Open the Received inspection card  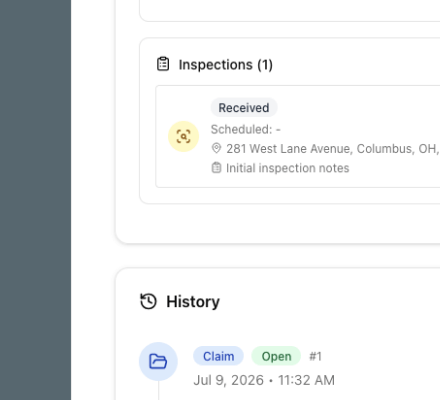point(298,136)
